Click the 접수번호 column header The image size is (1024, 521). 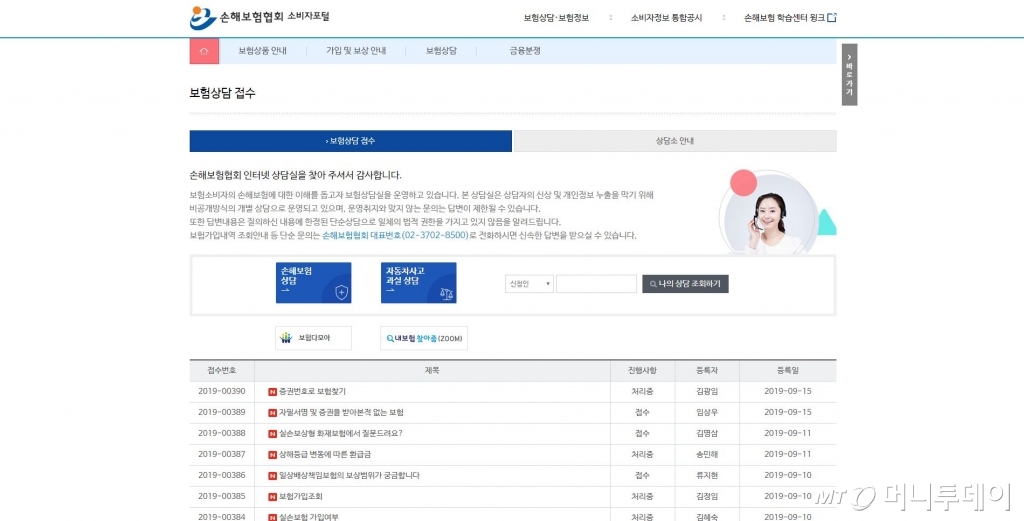[x=222, y=371]
